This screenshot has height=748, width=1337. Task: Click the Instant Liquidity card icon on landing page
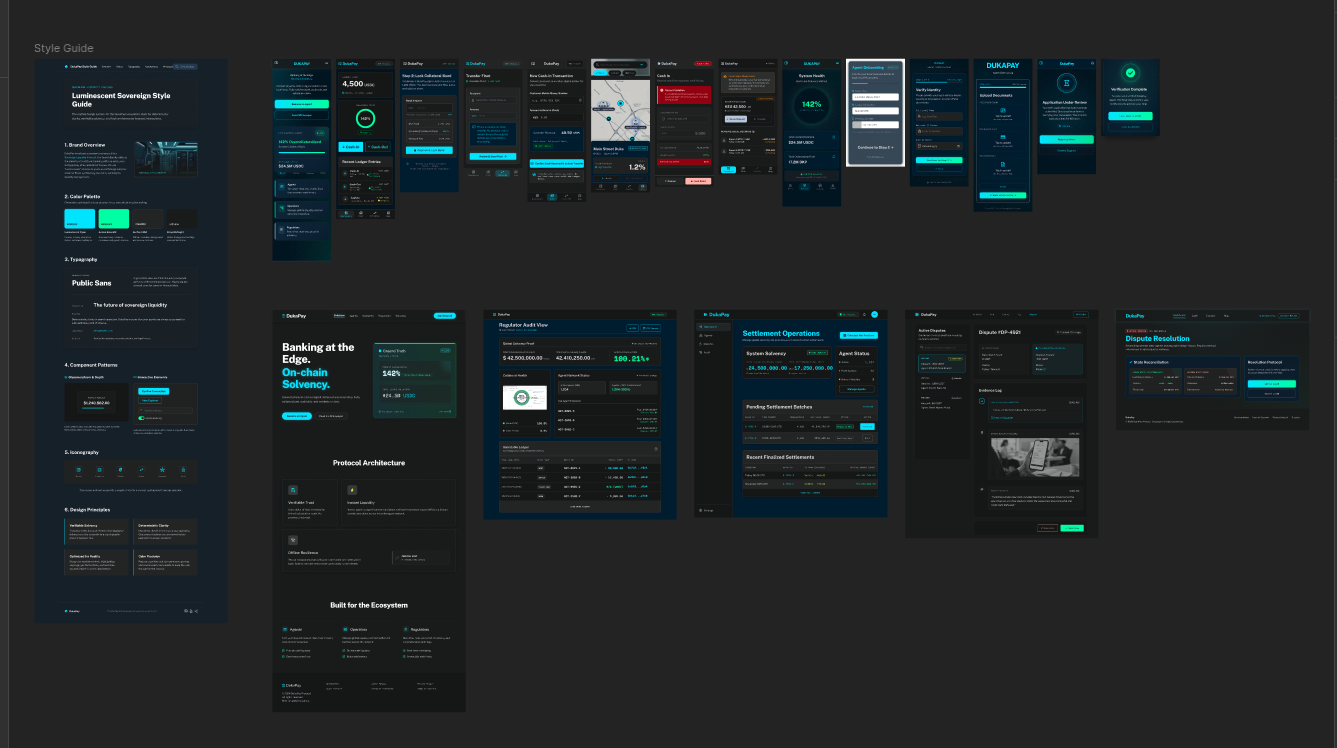tap(352, 490)
